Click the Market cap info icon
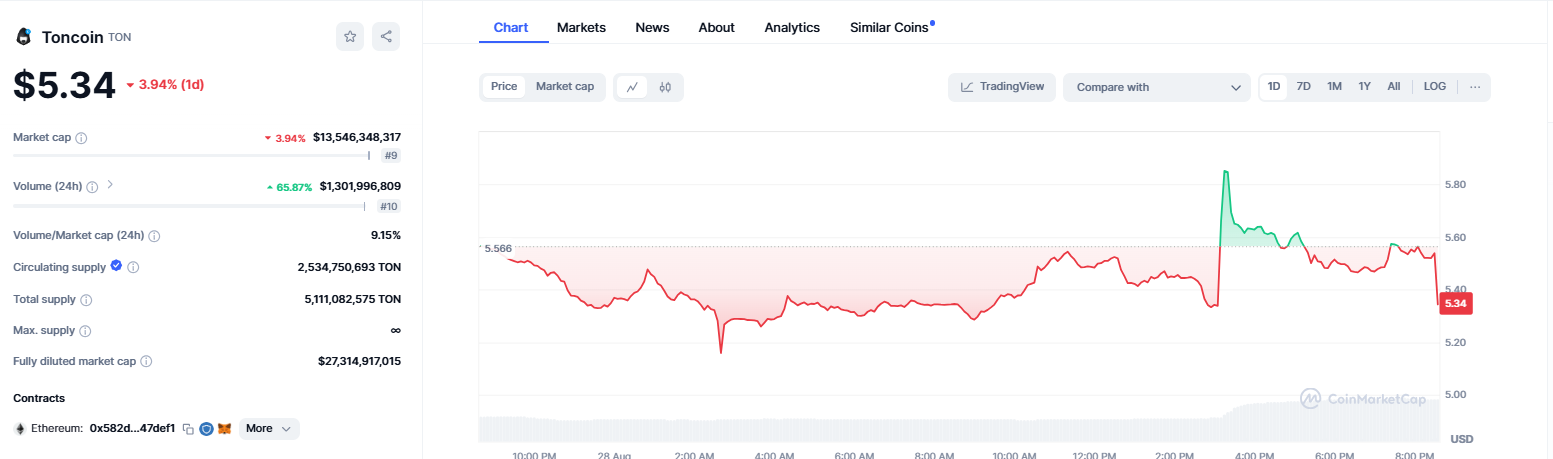The width and height of the screenshot is (1553, 459). (82, 138)
